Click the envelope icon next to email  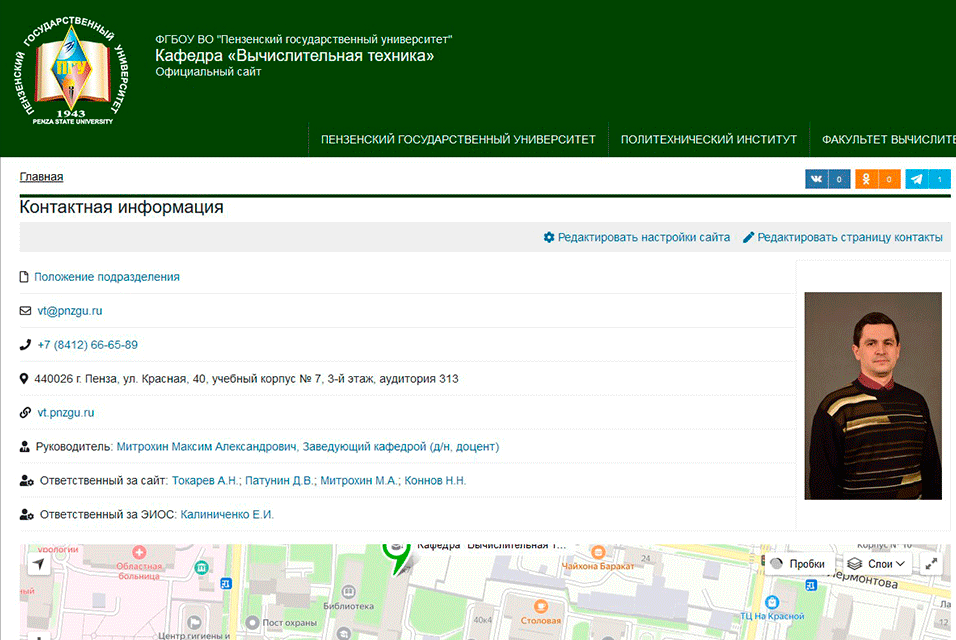(25, 311)
